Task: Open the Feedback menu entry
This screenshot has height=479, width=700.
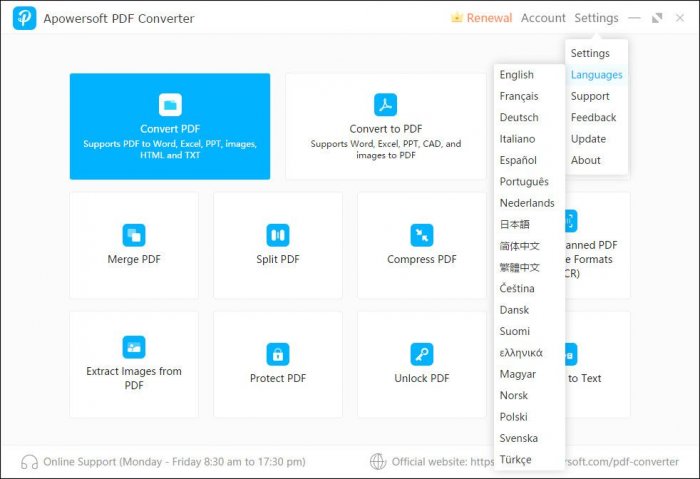Action: 596,117
